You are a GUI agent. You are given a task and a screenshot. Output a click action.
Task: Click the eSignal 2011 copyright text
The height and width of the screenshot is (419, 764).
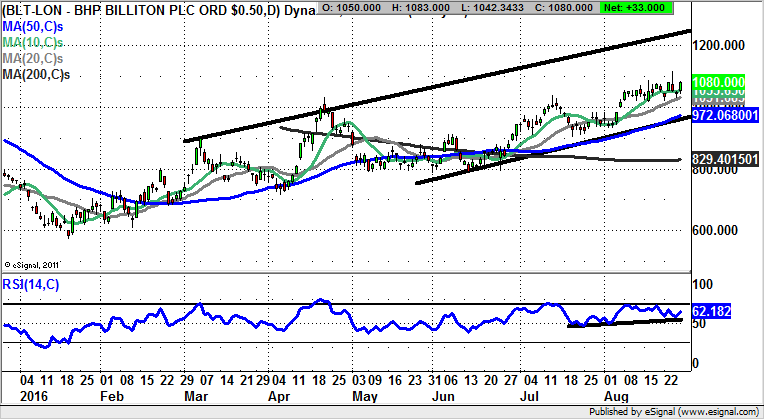click(35, 264)
